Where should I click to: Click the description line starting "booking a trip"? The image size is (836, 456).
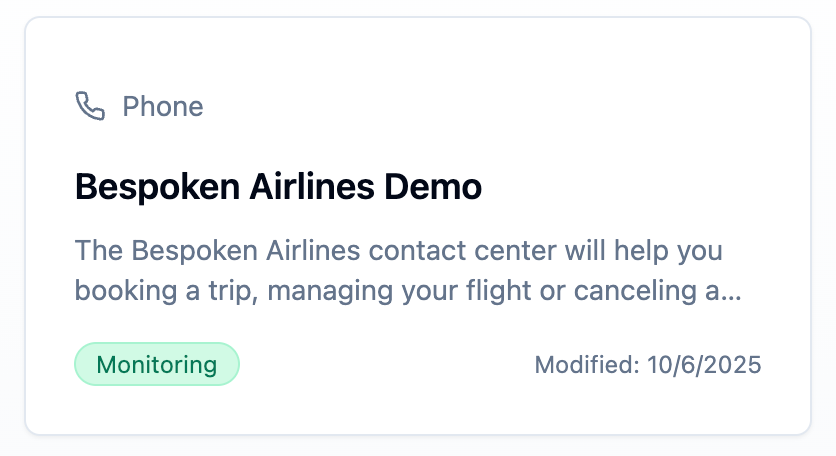click(400, 292)
